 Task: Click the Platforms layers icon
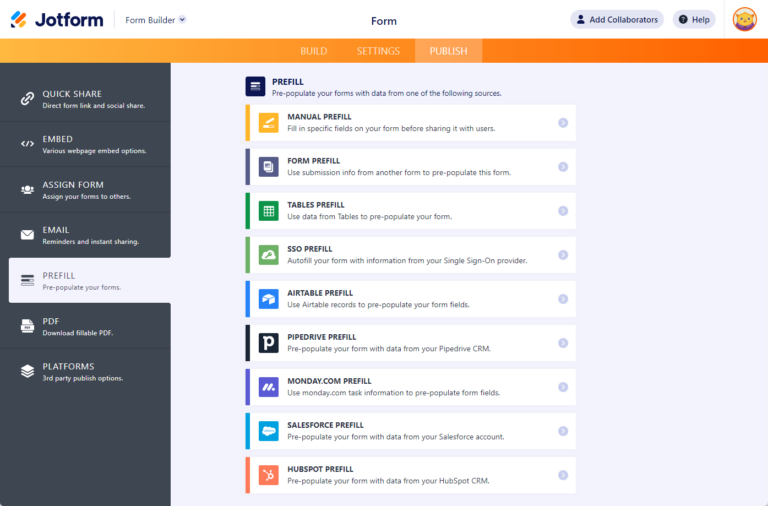pos(28,371)
